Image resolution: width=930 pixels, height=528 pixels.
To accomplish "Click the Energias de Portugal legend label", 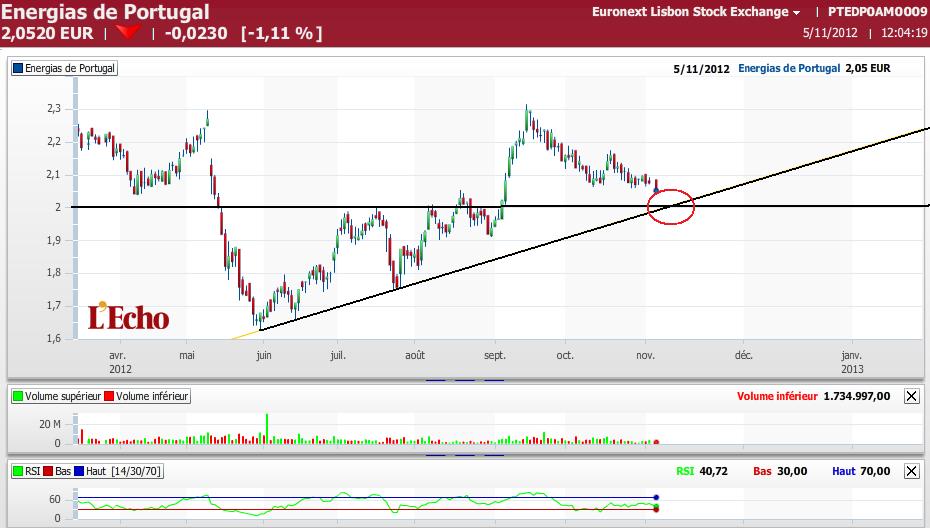I will tap(70, 68).
